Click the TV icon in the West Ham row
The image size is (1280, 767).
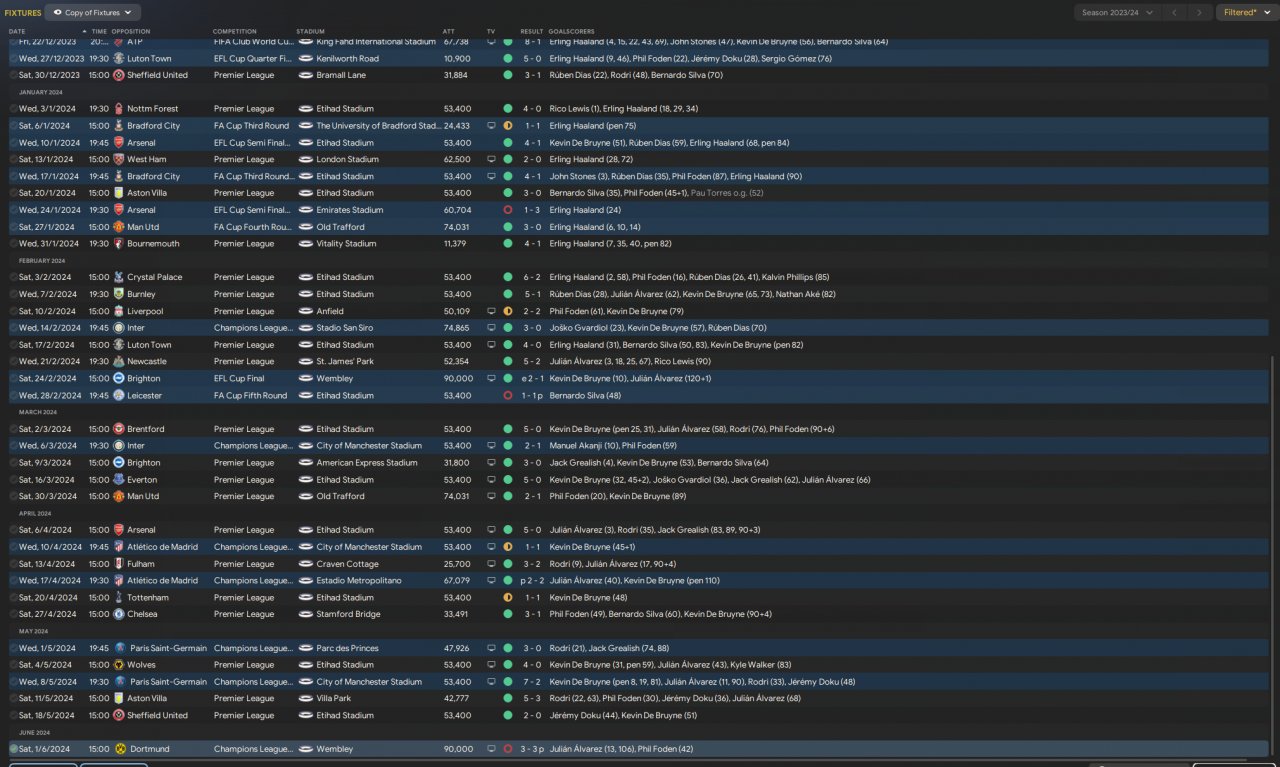491,160
